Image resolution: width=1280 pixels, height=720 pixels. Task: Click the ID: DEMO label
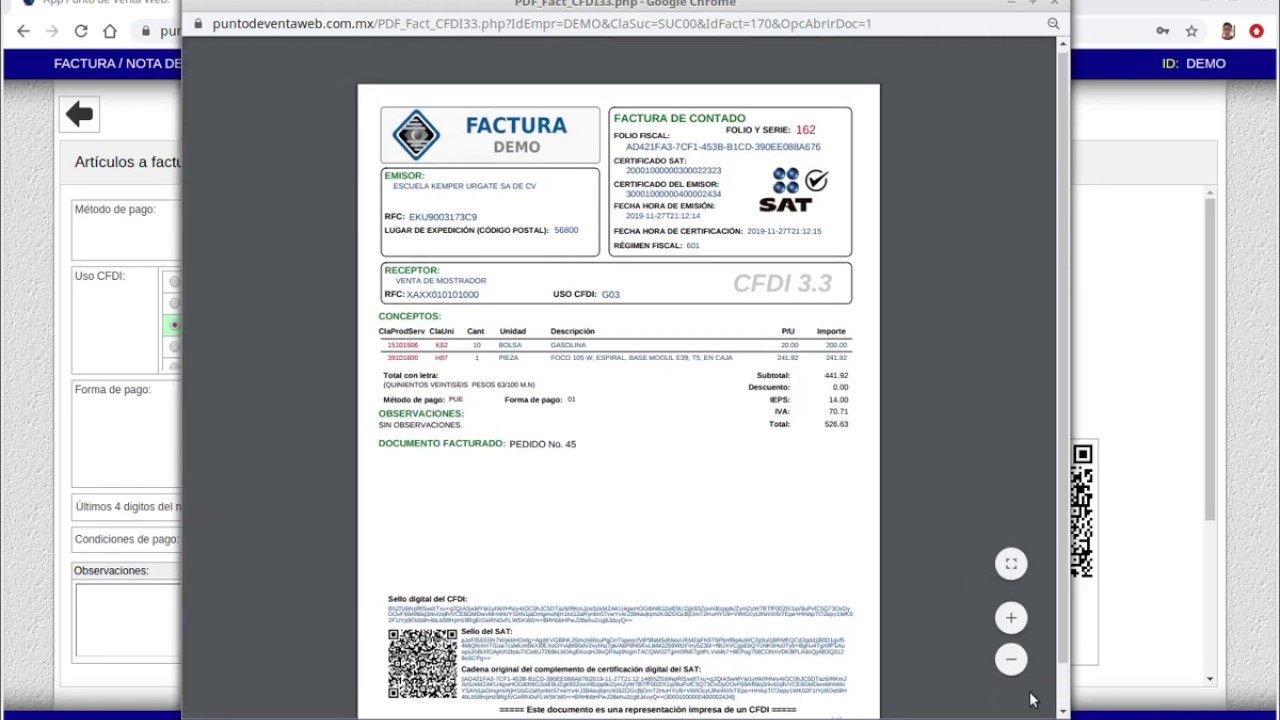(x=1193, y=63)
